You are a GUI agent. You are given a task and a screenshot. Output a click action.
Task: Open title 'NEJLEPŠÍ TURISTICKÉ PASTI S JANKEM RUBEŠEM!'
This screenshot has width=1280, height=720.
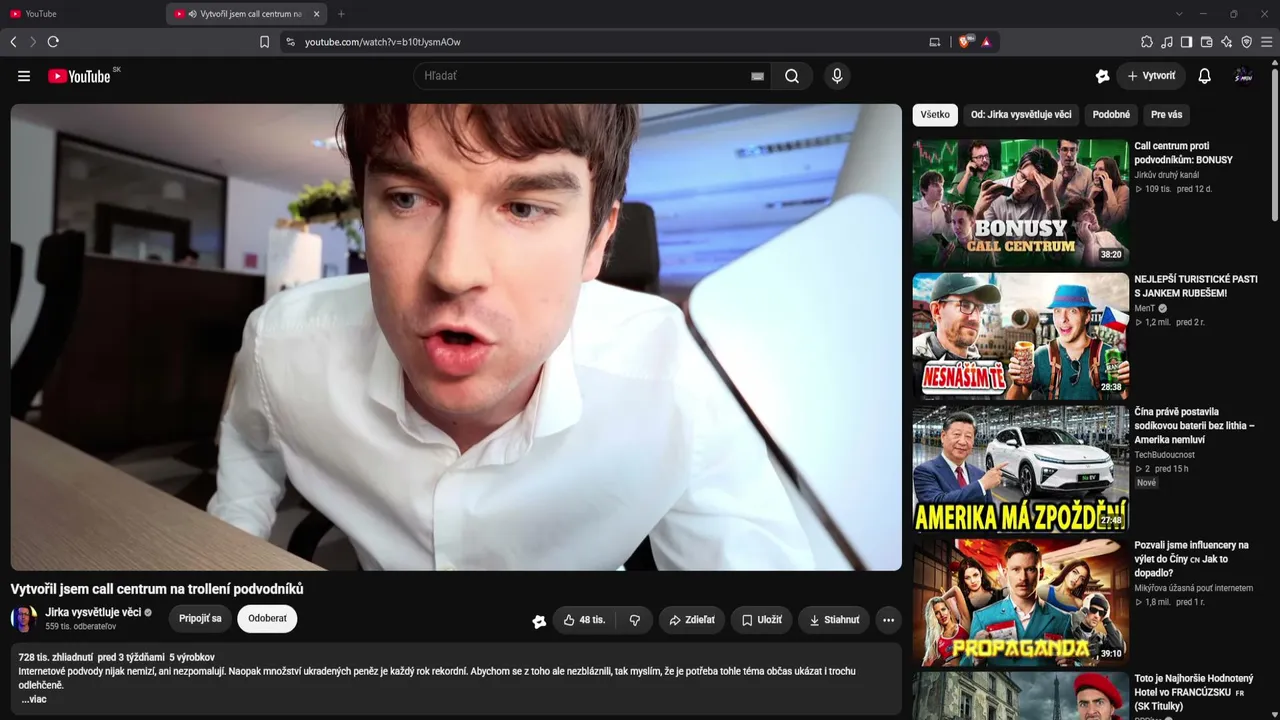[1196, 286]
